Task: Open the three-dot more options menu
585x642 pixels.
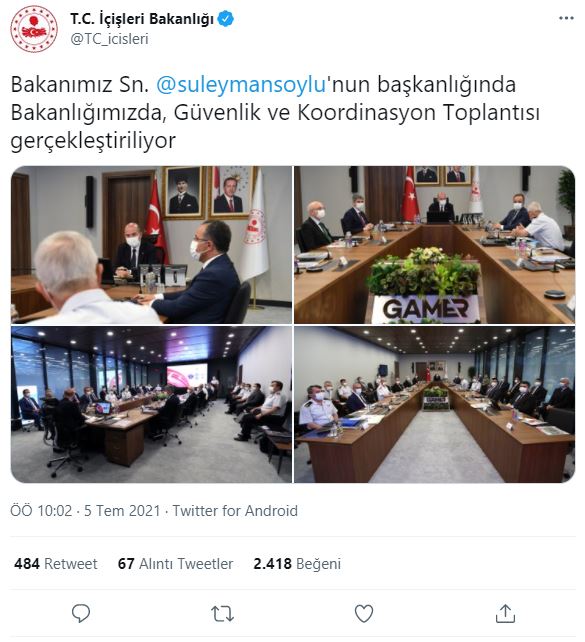Action: click(566, 18)
